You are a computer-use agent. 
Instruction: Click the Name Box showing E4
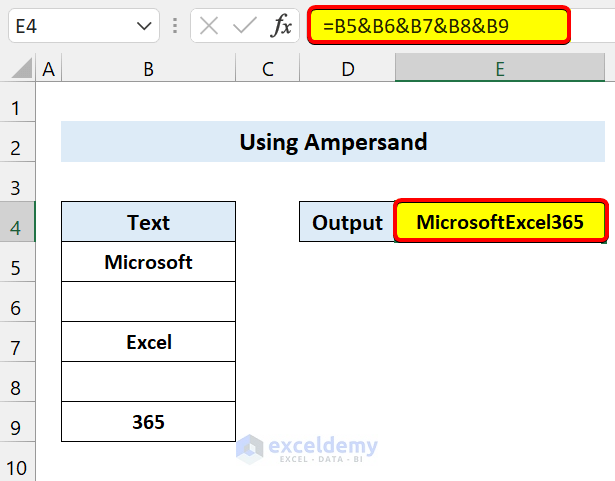click(84, 26)
